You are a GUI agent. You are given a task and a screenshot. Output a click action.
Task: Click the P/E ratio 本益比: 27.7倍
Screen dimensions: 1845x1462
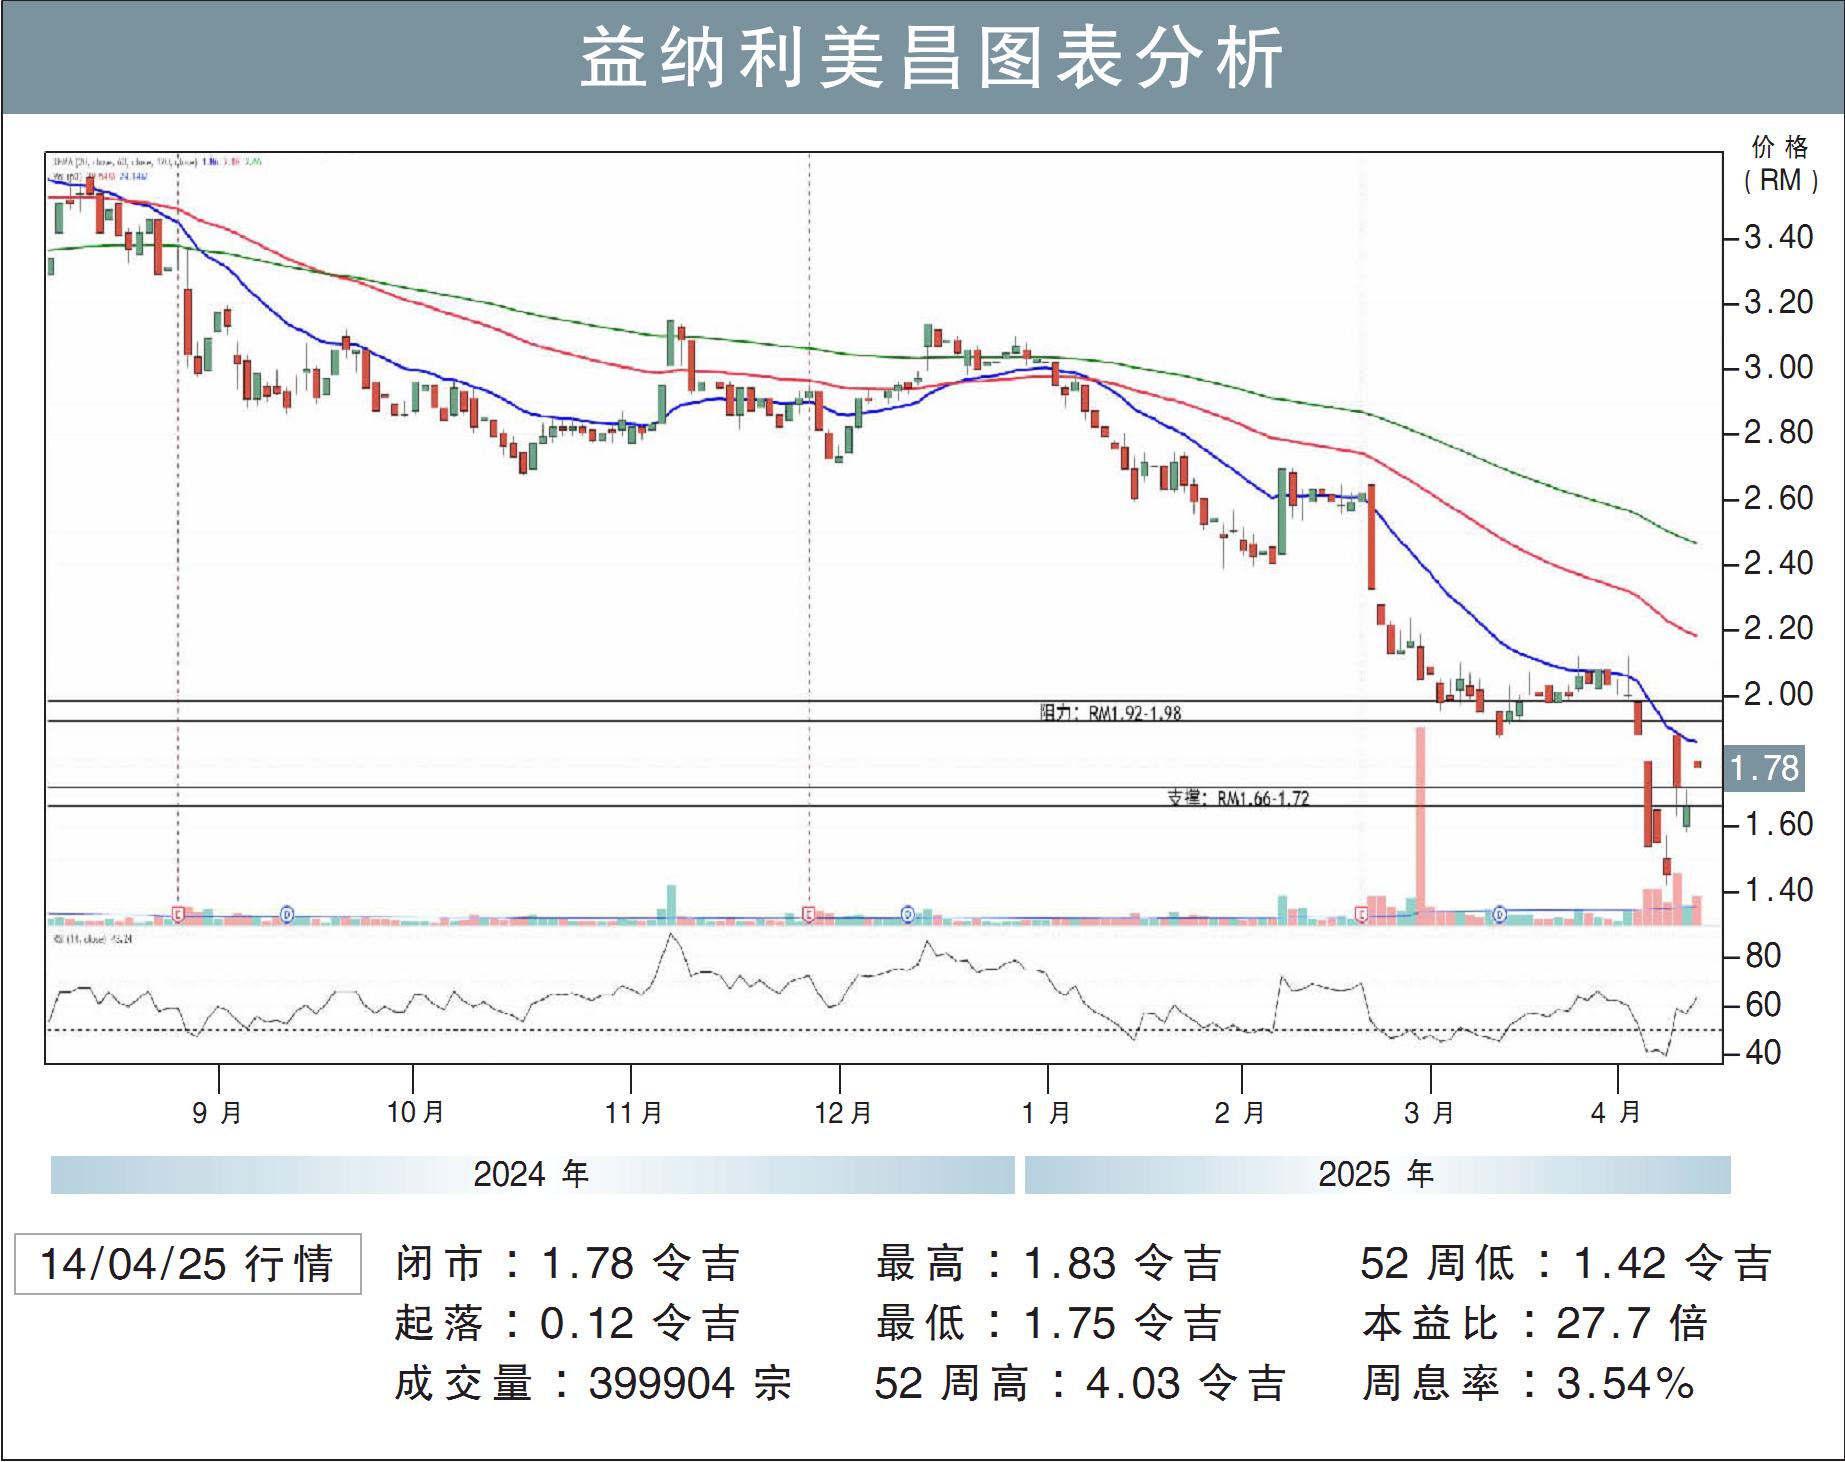1536,1324
